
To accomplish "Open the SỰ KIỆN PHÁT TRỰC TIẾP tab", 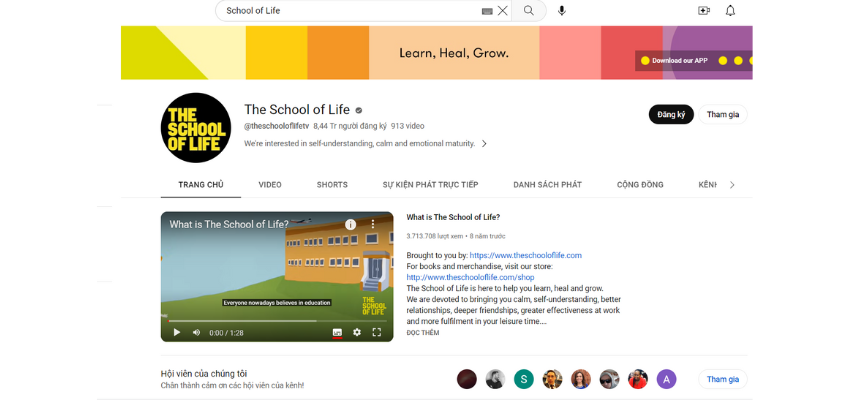I will pyautogui.click(x=430, y=185).
